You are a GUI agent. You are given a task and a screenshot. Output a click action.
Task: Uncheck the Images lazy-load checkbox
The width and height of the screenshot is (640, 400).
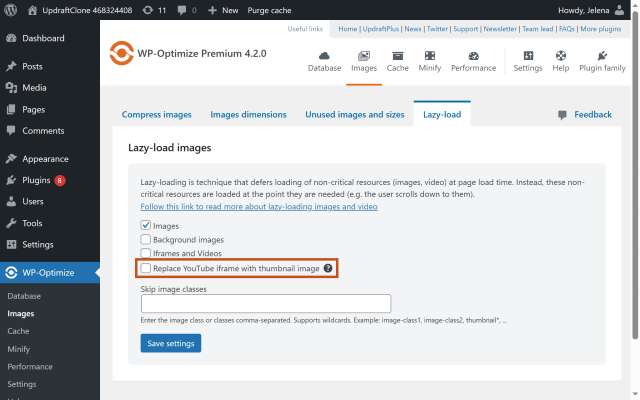(x=146, y=225)
